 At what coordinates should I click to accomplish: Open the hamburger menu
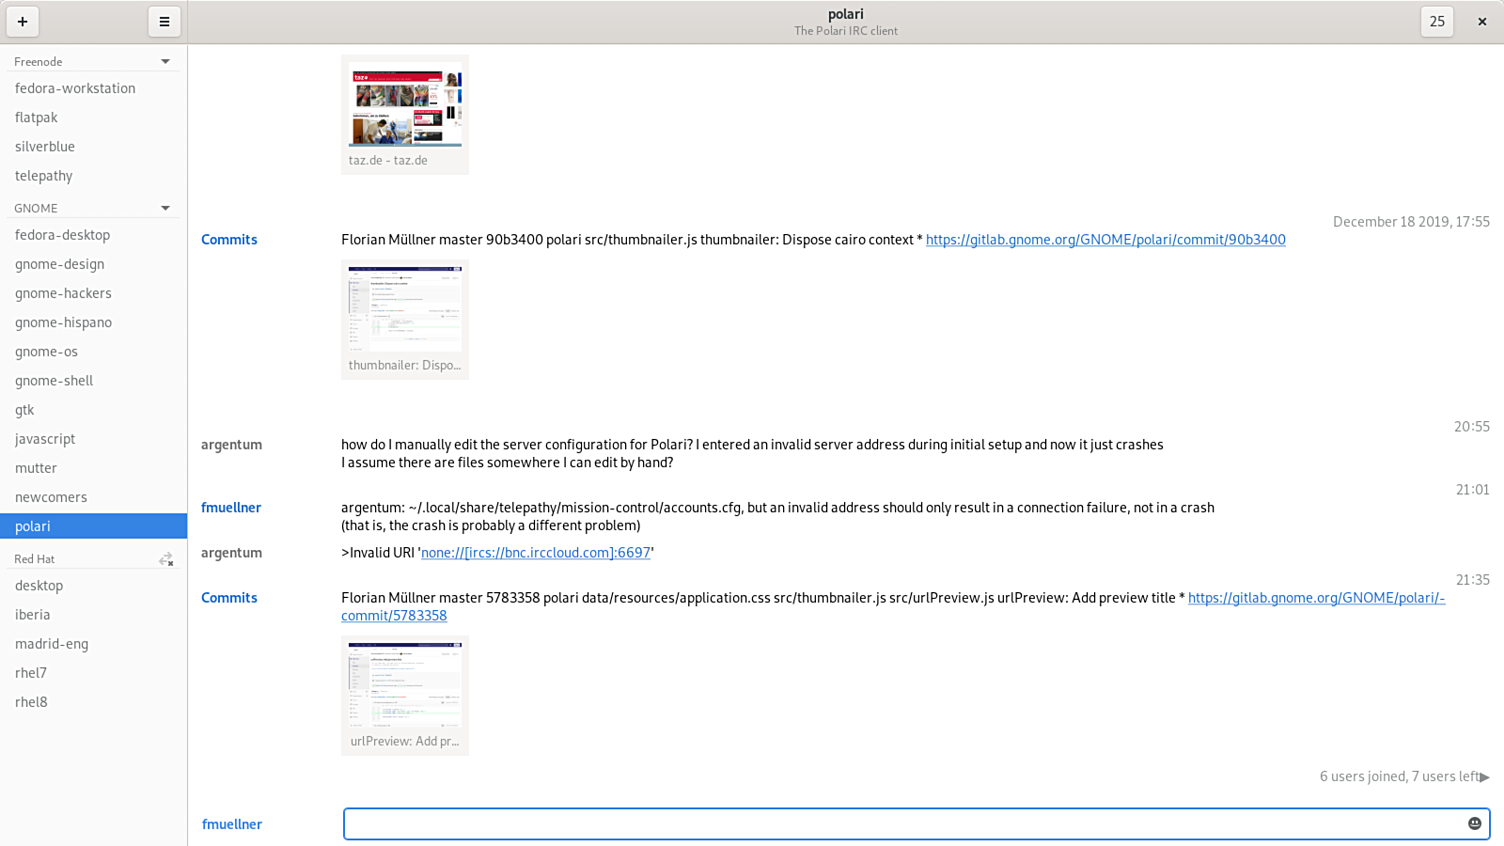coord(164,21)
